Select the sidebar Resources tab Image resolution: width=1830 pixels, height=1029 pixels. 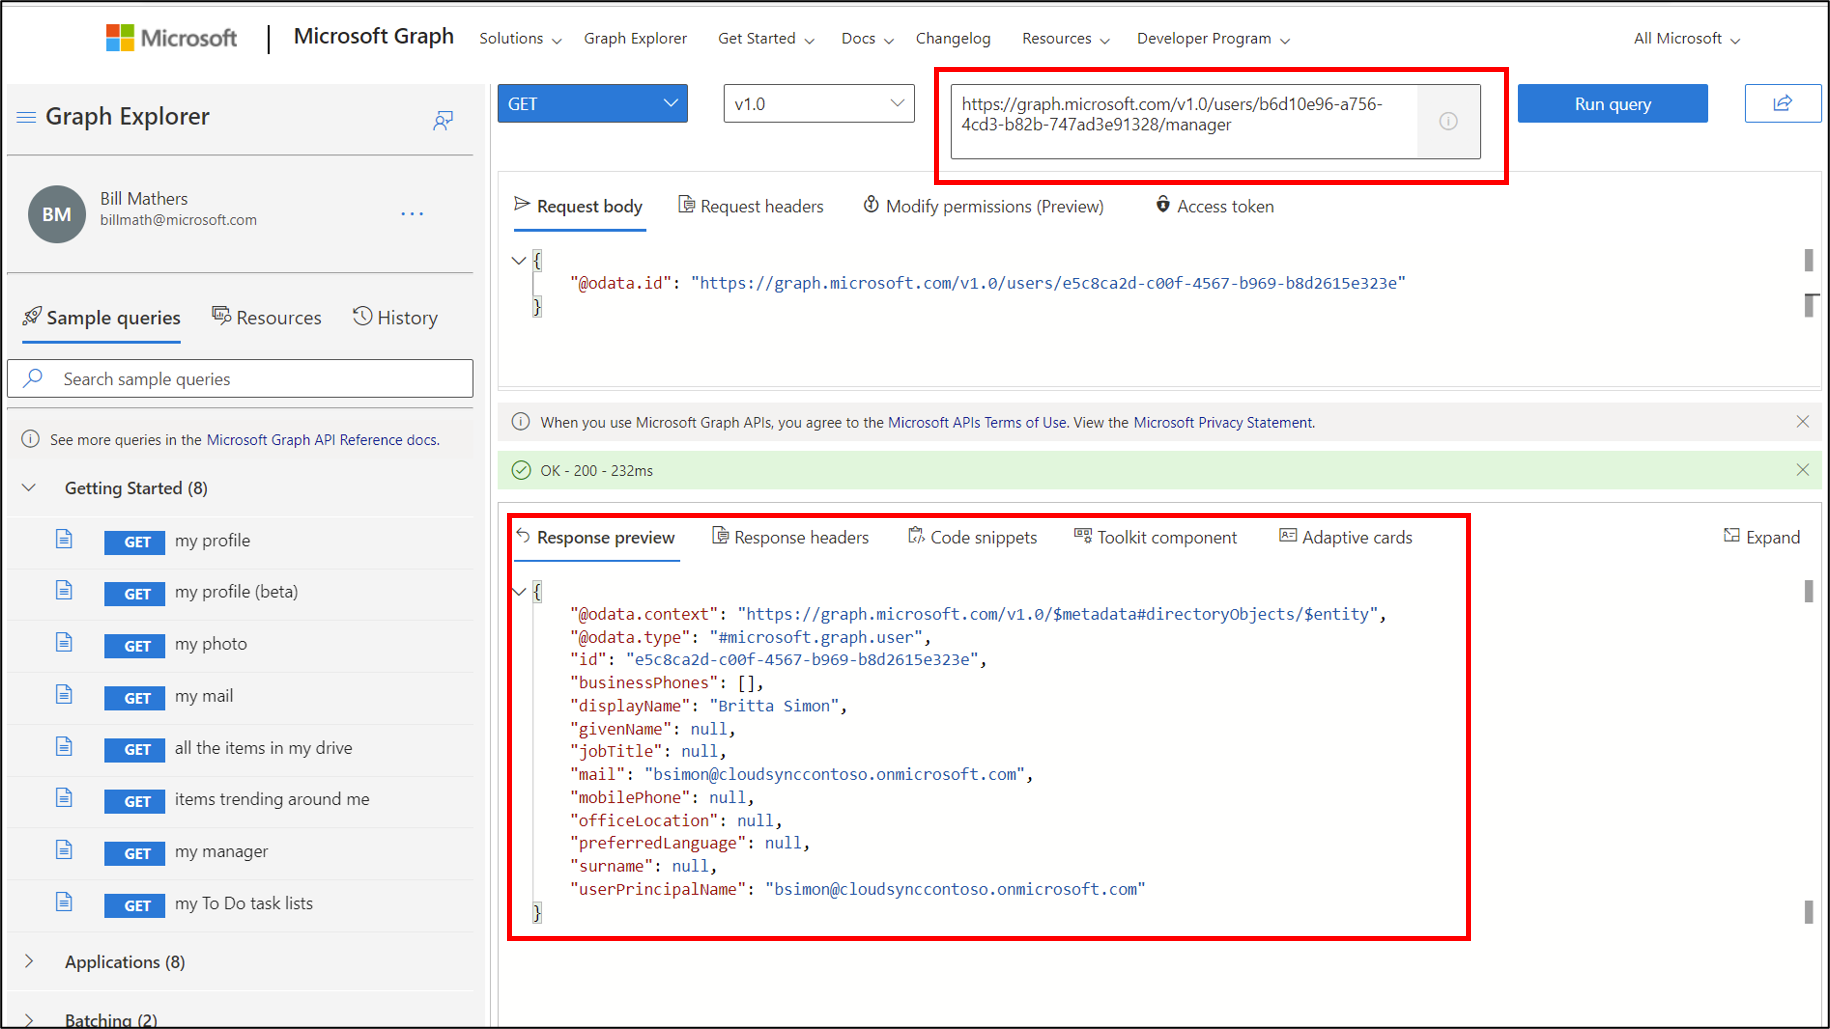click(267, 317)
